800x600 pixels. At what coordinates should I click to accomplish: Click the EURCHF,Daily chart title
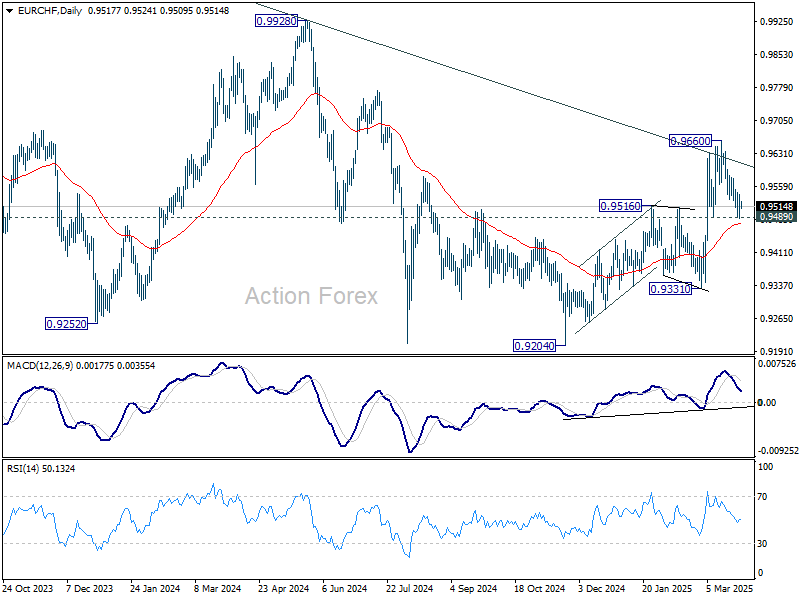(49, 11)
